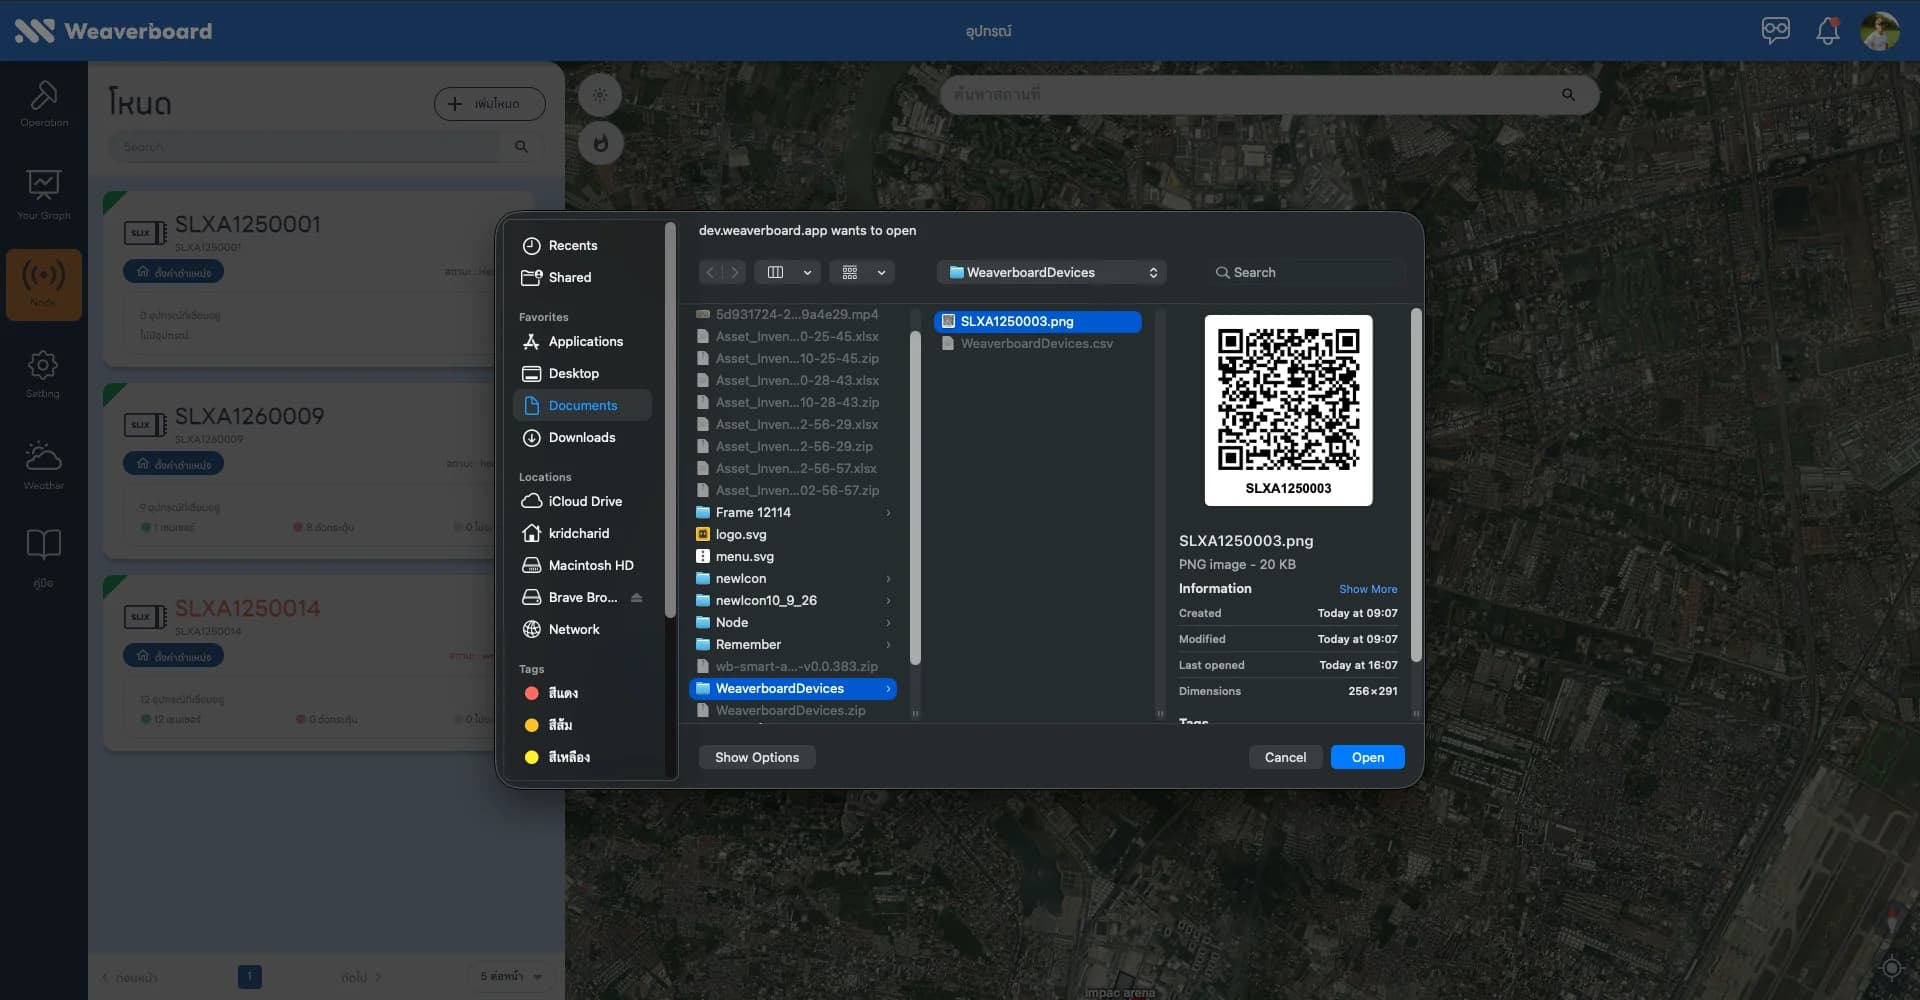Image resolution: width=1920 pixels, height=1000 pixels.
Task: Open the items-per-page dropdown in node list
Action: click(x=511, y=976)
